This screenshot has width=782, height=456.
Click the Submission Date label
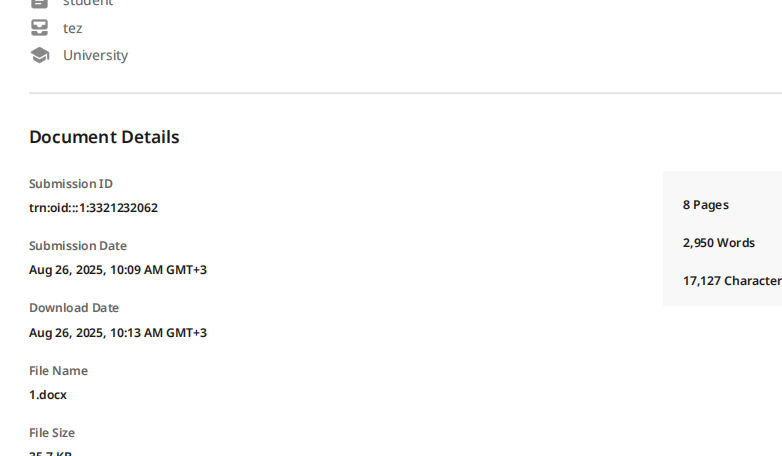pos(78,245)
